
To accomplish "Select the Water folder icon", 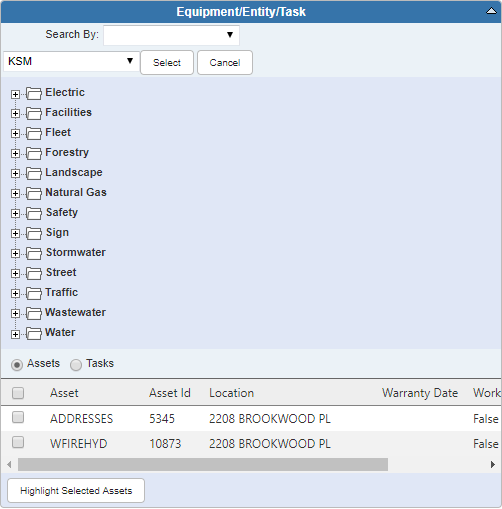I will tap(34, 333).
